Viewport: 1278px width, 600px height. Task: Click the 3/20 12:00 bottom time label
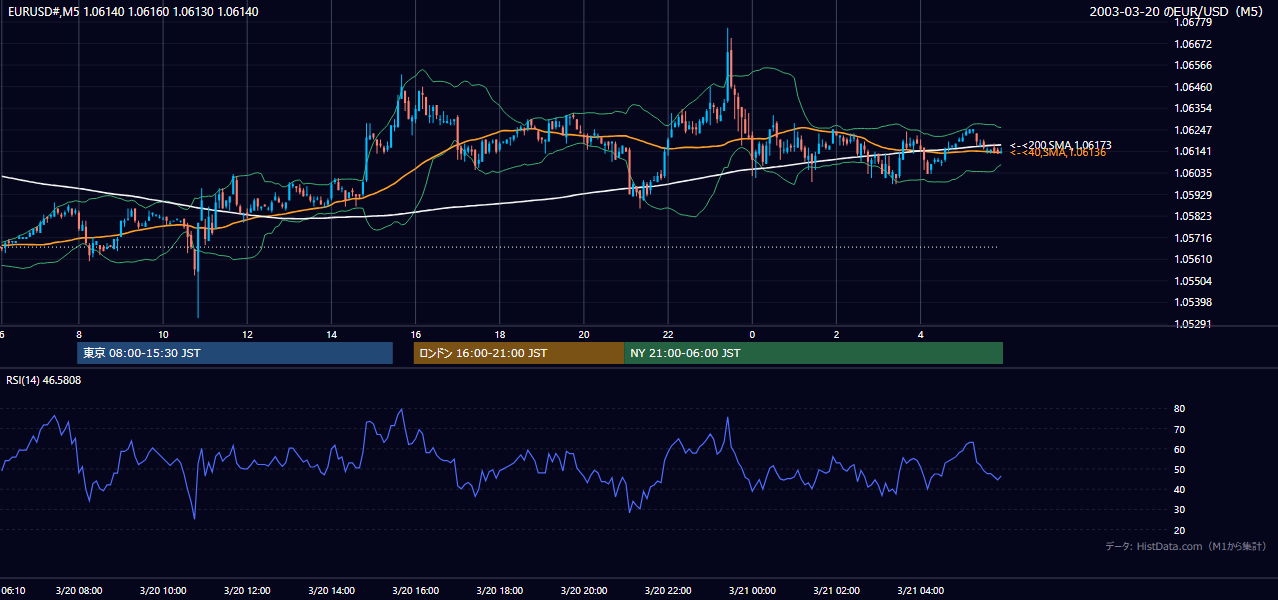pos(247,591)
